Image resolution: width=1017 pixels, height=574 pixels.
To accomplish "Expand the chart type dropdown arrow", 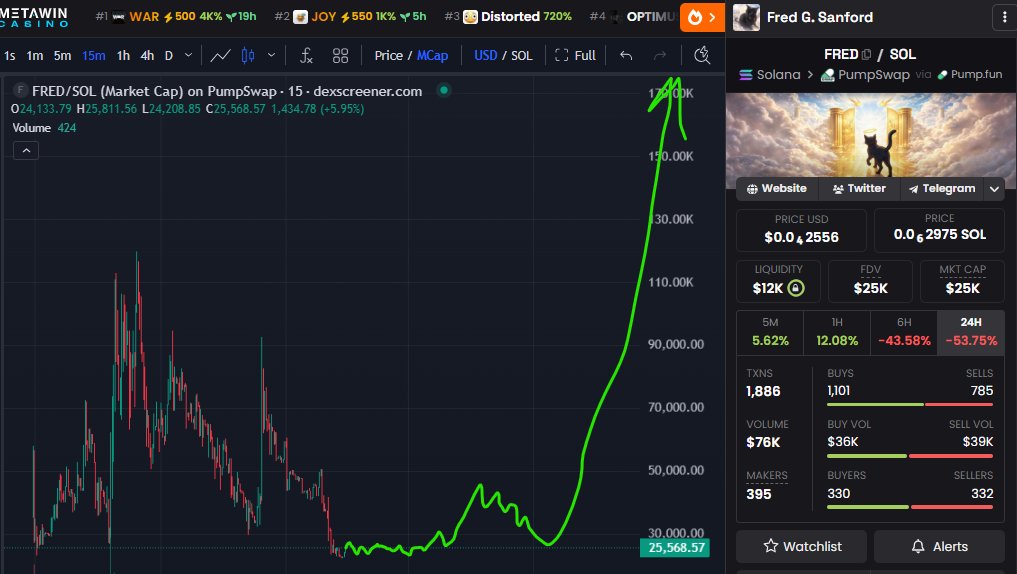I will coord(271,56).
